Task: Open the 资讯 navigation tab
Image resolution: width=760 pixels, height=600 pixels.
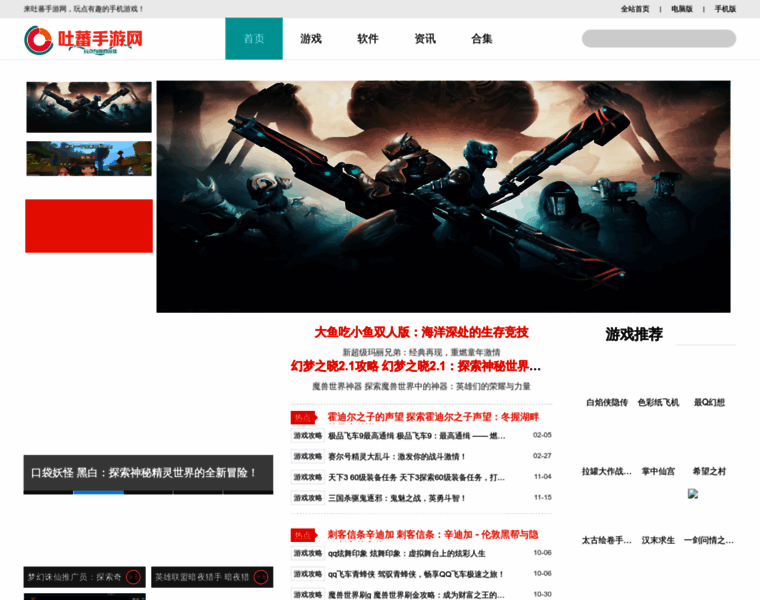Action: tap(425, 39)
